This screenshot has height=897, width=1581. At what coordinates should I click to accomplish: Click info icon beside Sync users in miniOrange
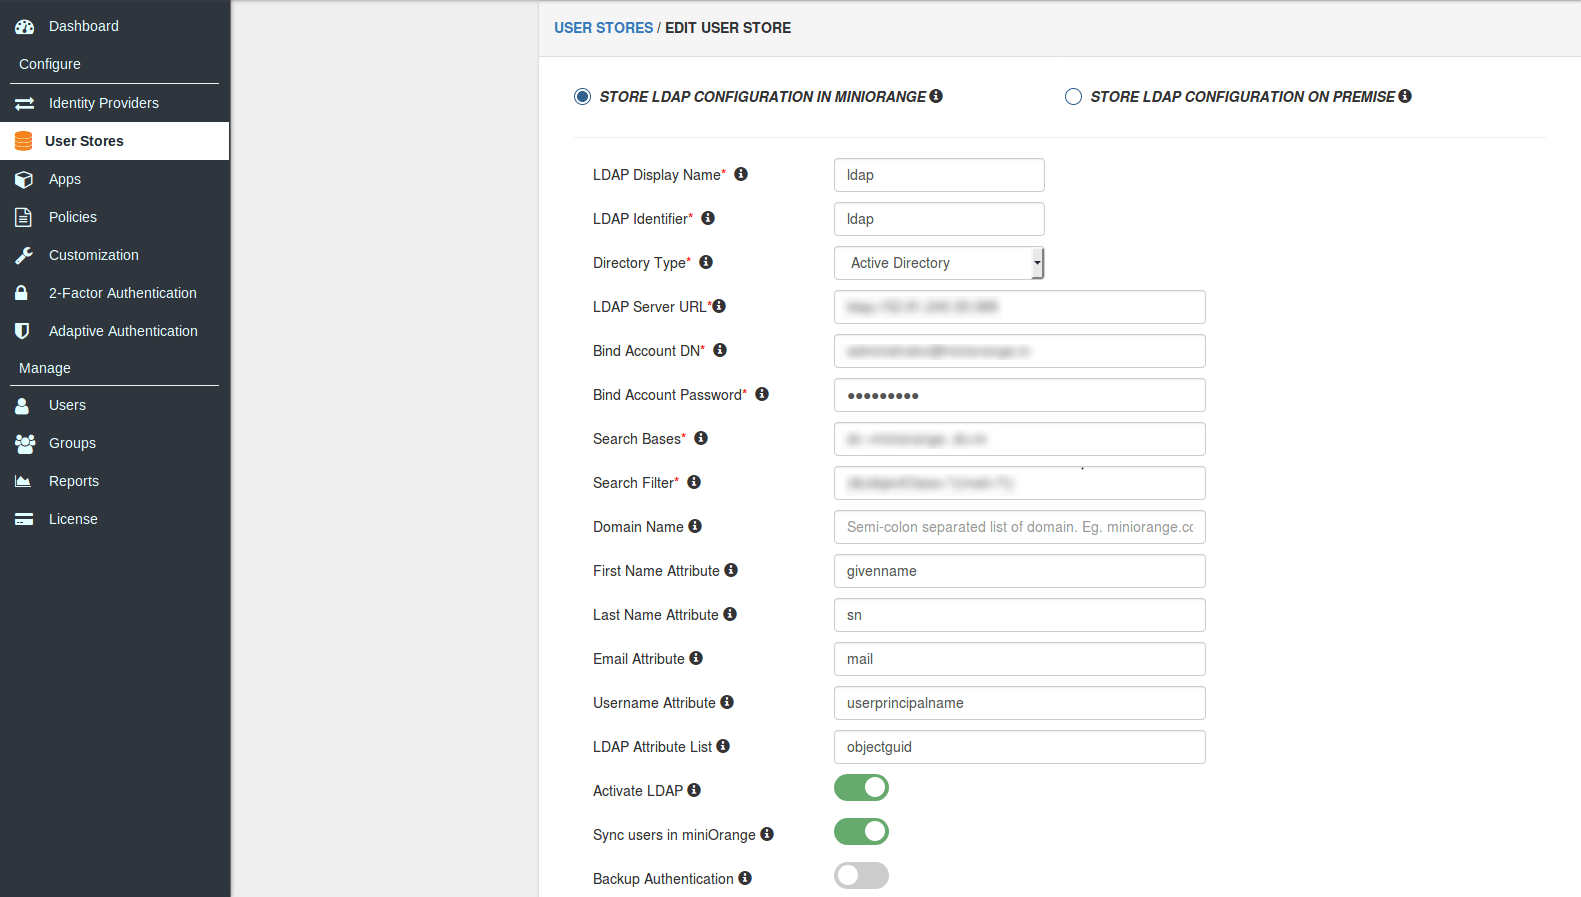pyautogui.click(x=767, y=834)
